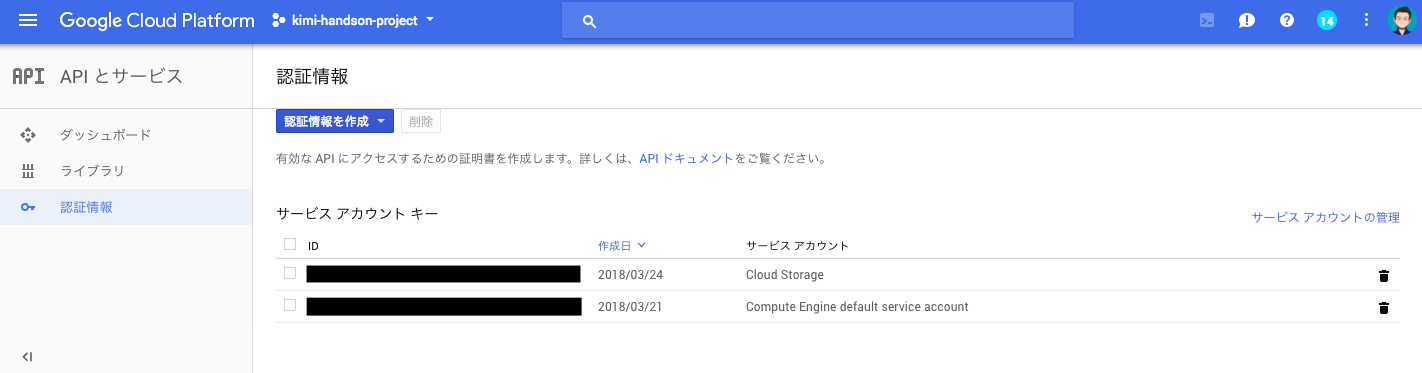1422x373 pixels.
Task: Click the library grid icon
Action: point(28,171)
